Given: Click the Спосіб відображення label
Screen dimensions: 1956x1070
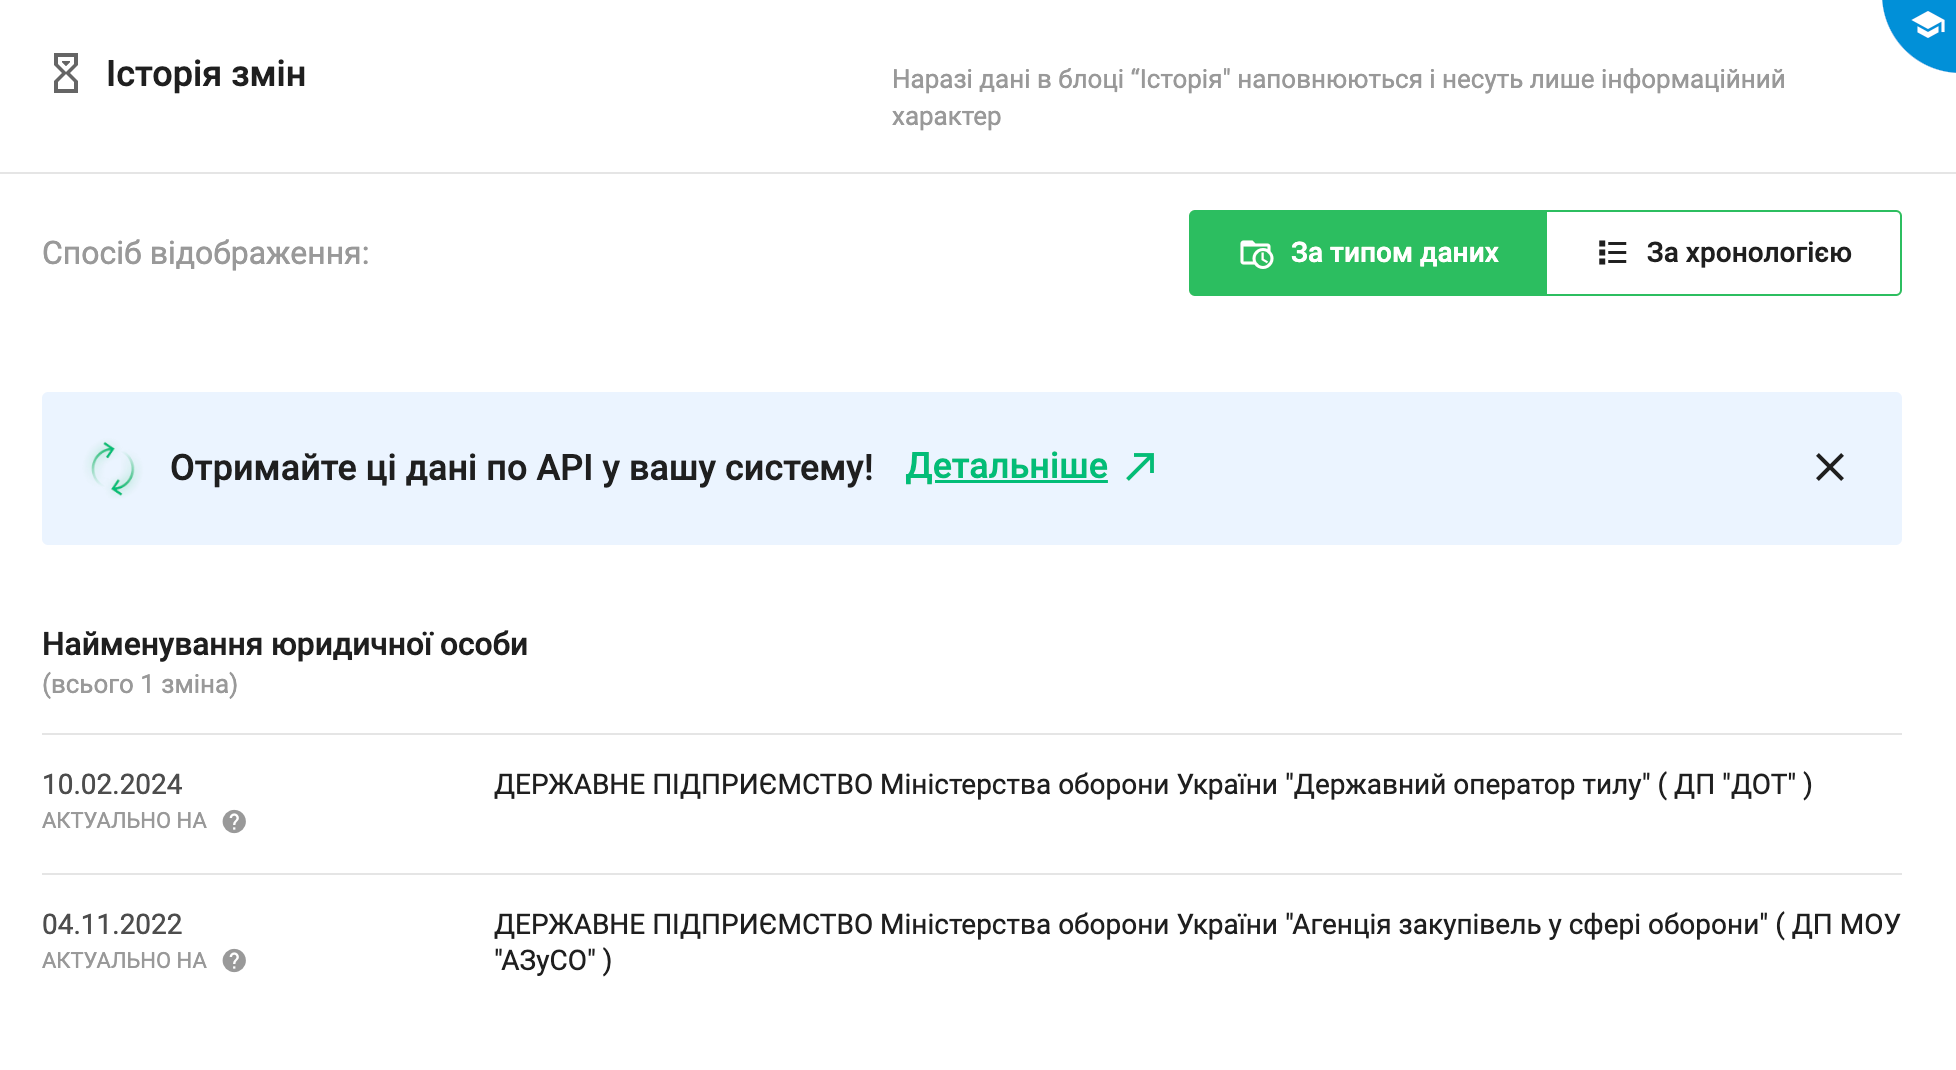Looking at the screenshot, I should click(206, 254).
